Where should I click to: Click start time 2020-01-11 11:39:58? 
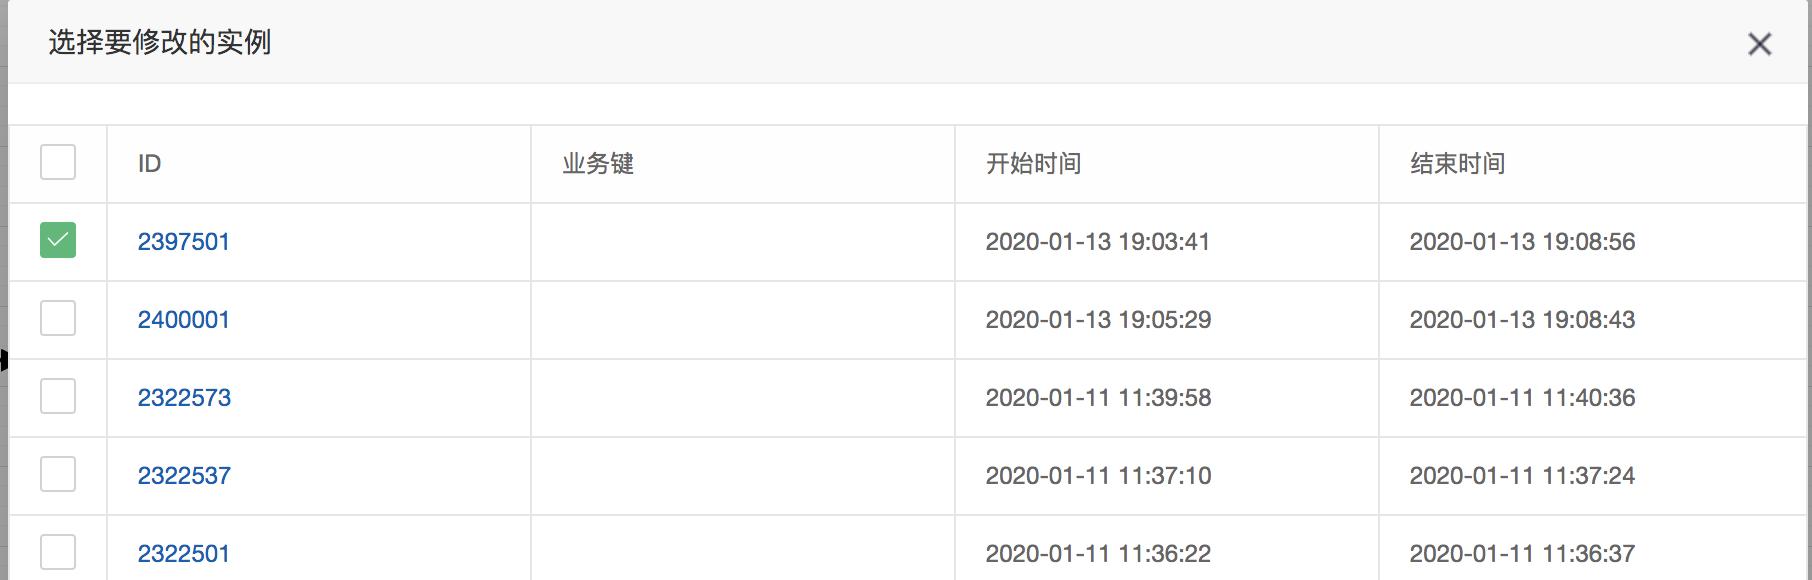(x=1099, y=398)
